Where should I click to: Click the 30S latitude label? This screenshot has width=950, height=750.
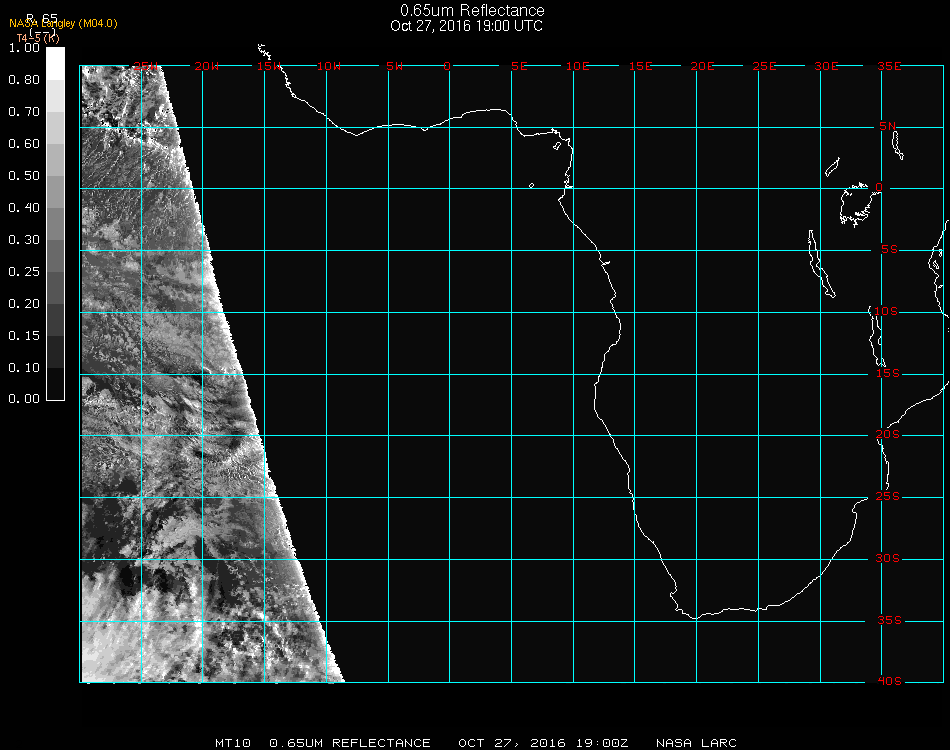click(888, 559)
